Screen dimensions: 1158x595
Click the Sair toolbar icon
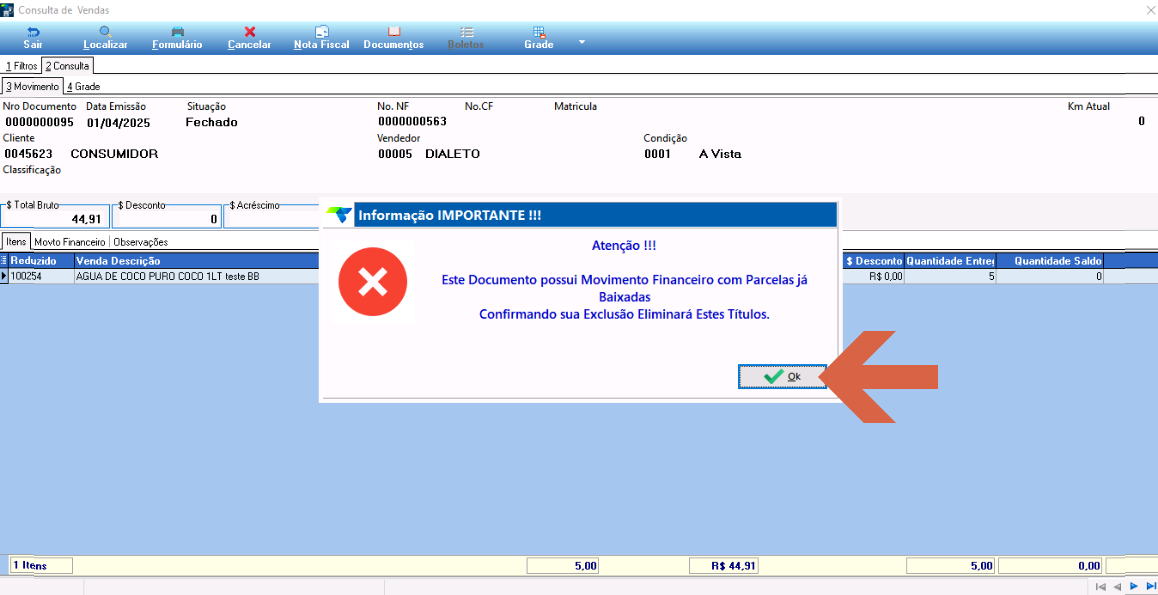32,38
